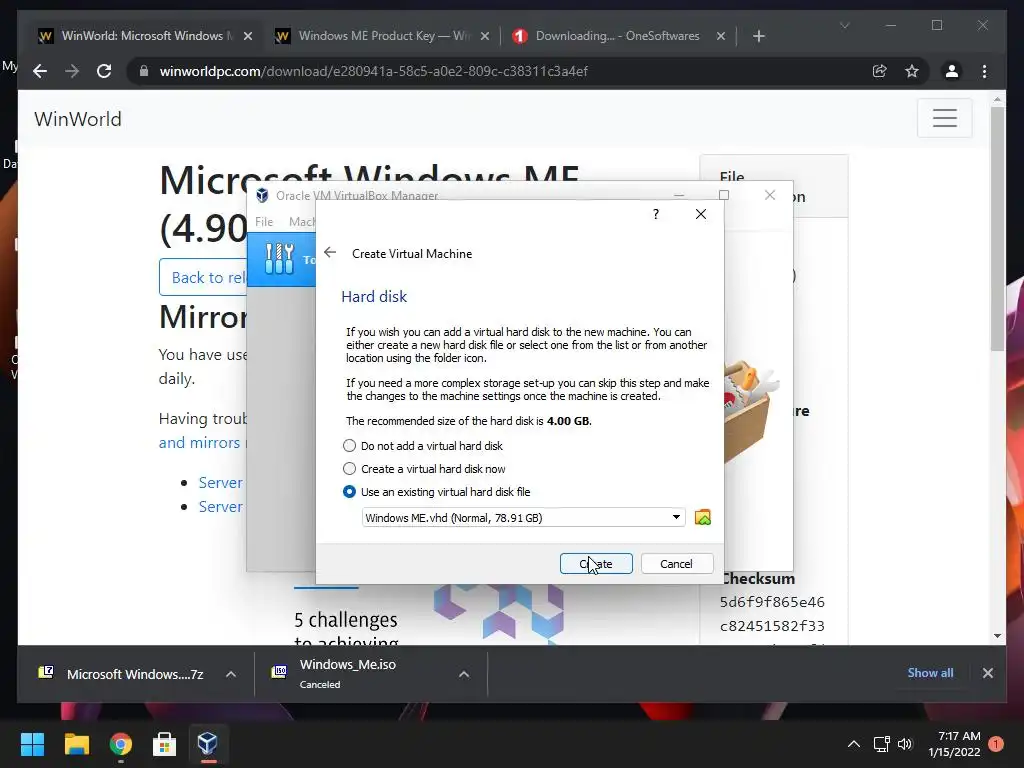1024x768 pixels.
Task: Open Chrome's three-dot menu
Action: point(984,71)
